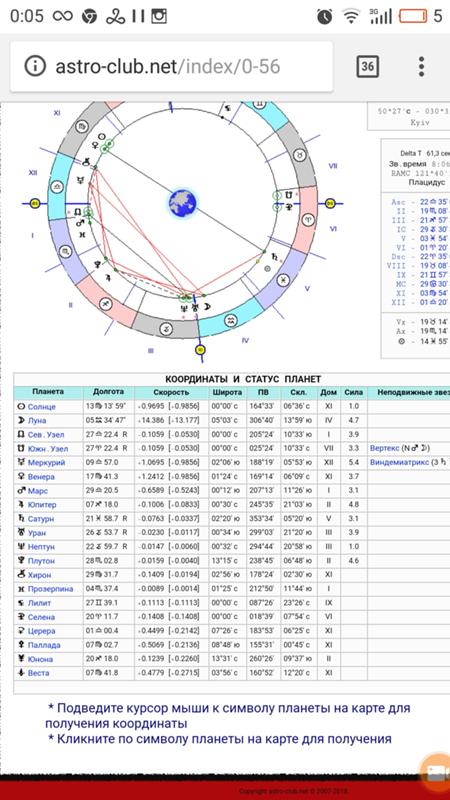The width and height of the screenshot is (450, 800).
Task: Click the Mars glyph in the Марс row
Action: [x=21, y=491]
